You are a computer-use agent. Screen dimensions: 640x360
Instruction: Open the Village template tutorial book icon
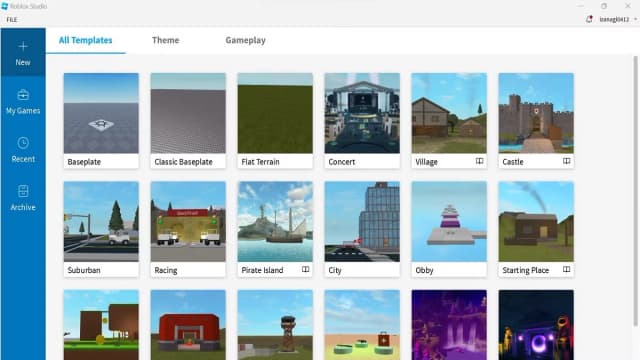click(480, 161)
